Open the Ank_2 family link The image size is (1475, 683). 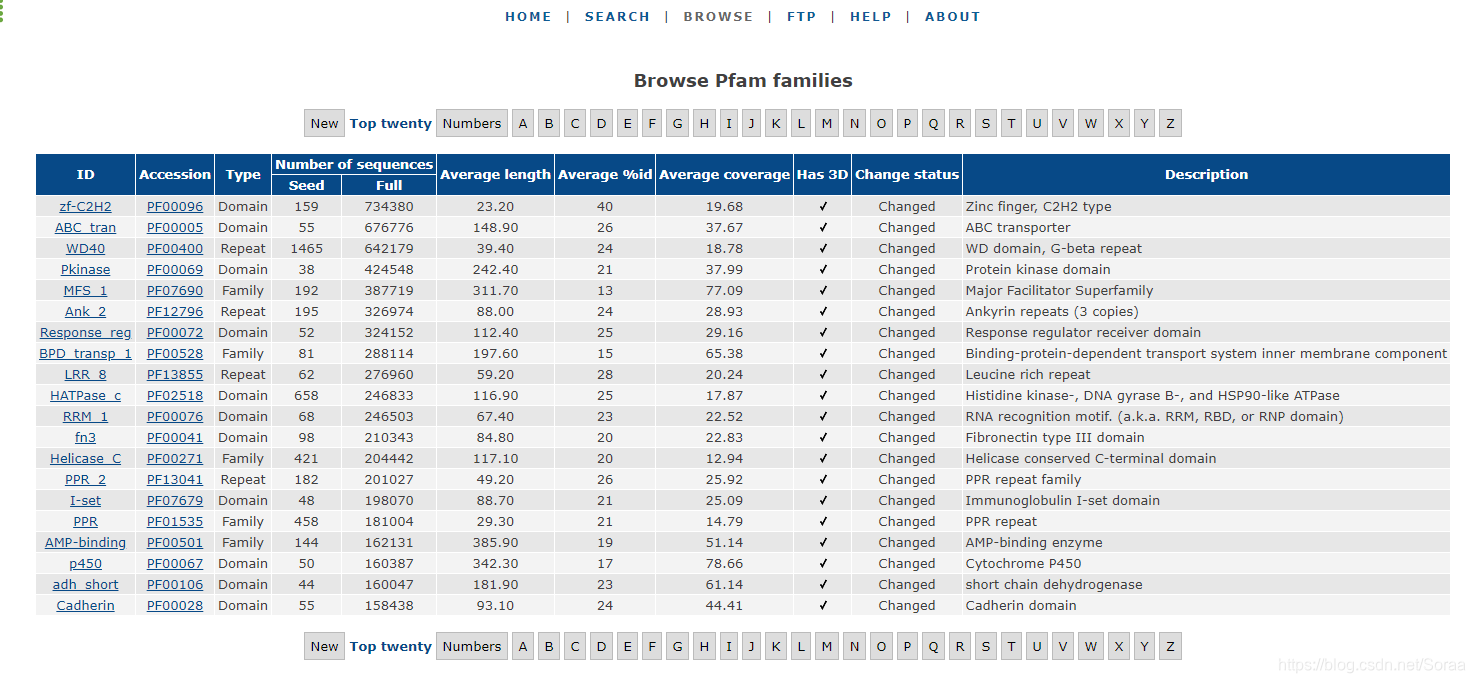coord(86,311)
